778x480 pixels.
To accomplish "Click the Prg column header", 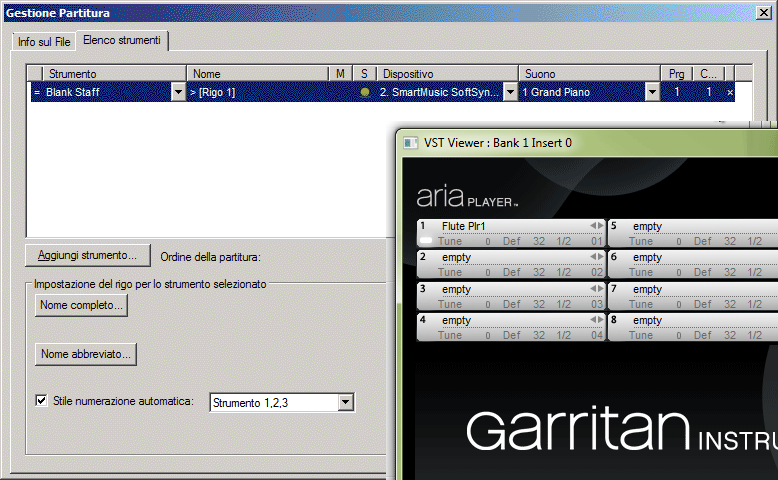I will 676,74.
